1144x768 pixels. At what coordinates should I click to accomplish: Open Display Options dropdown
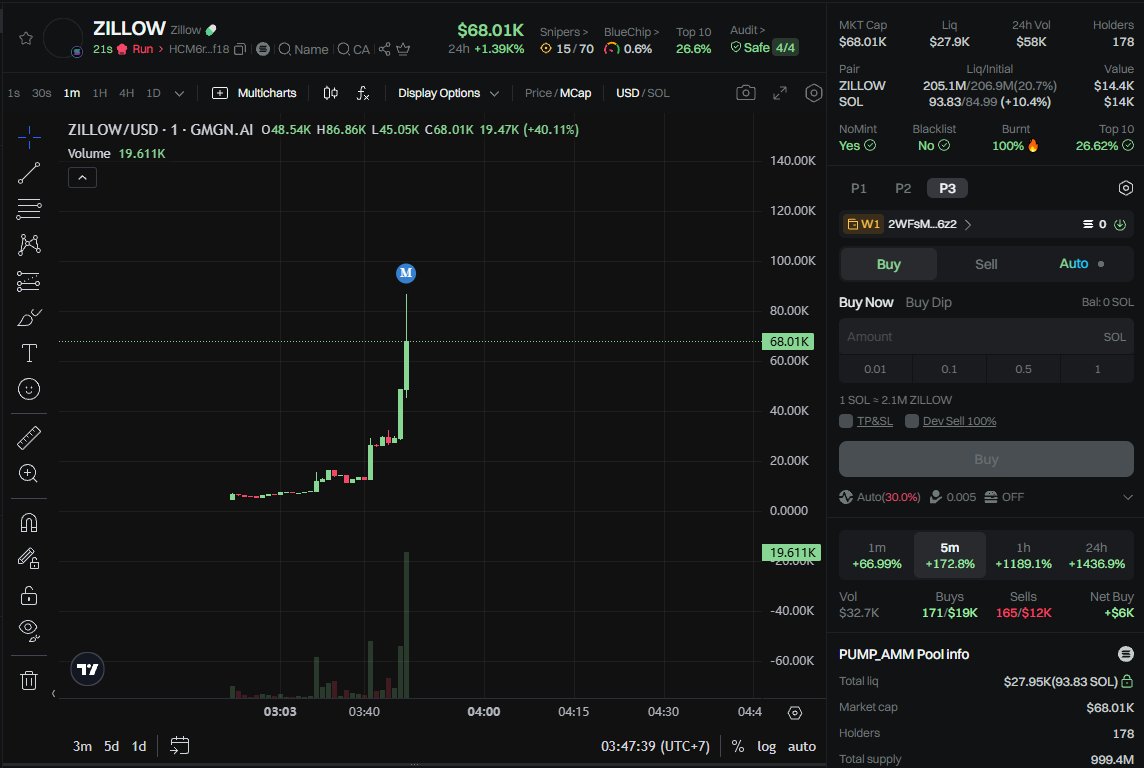coord(448,93)
